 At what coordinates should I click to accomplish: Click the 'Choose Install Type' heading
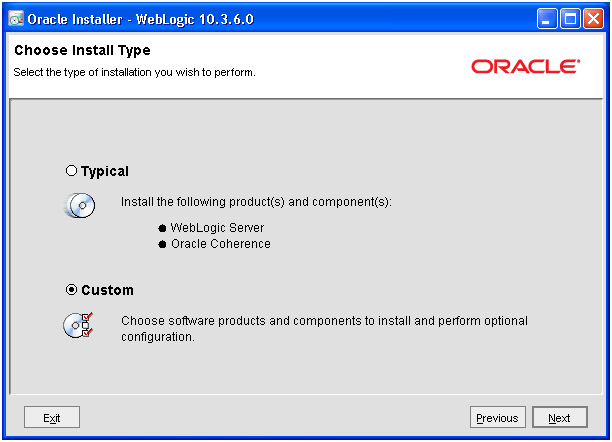(x=82, y=50)
